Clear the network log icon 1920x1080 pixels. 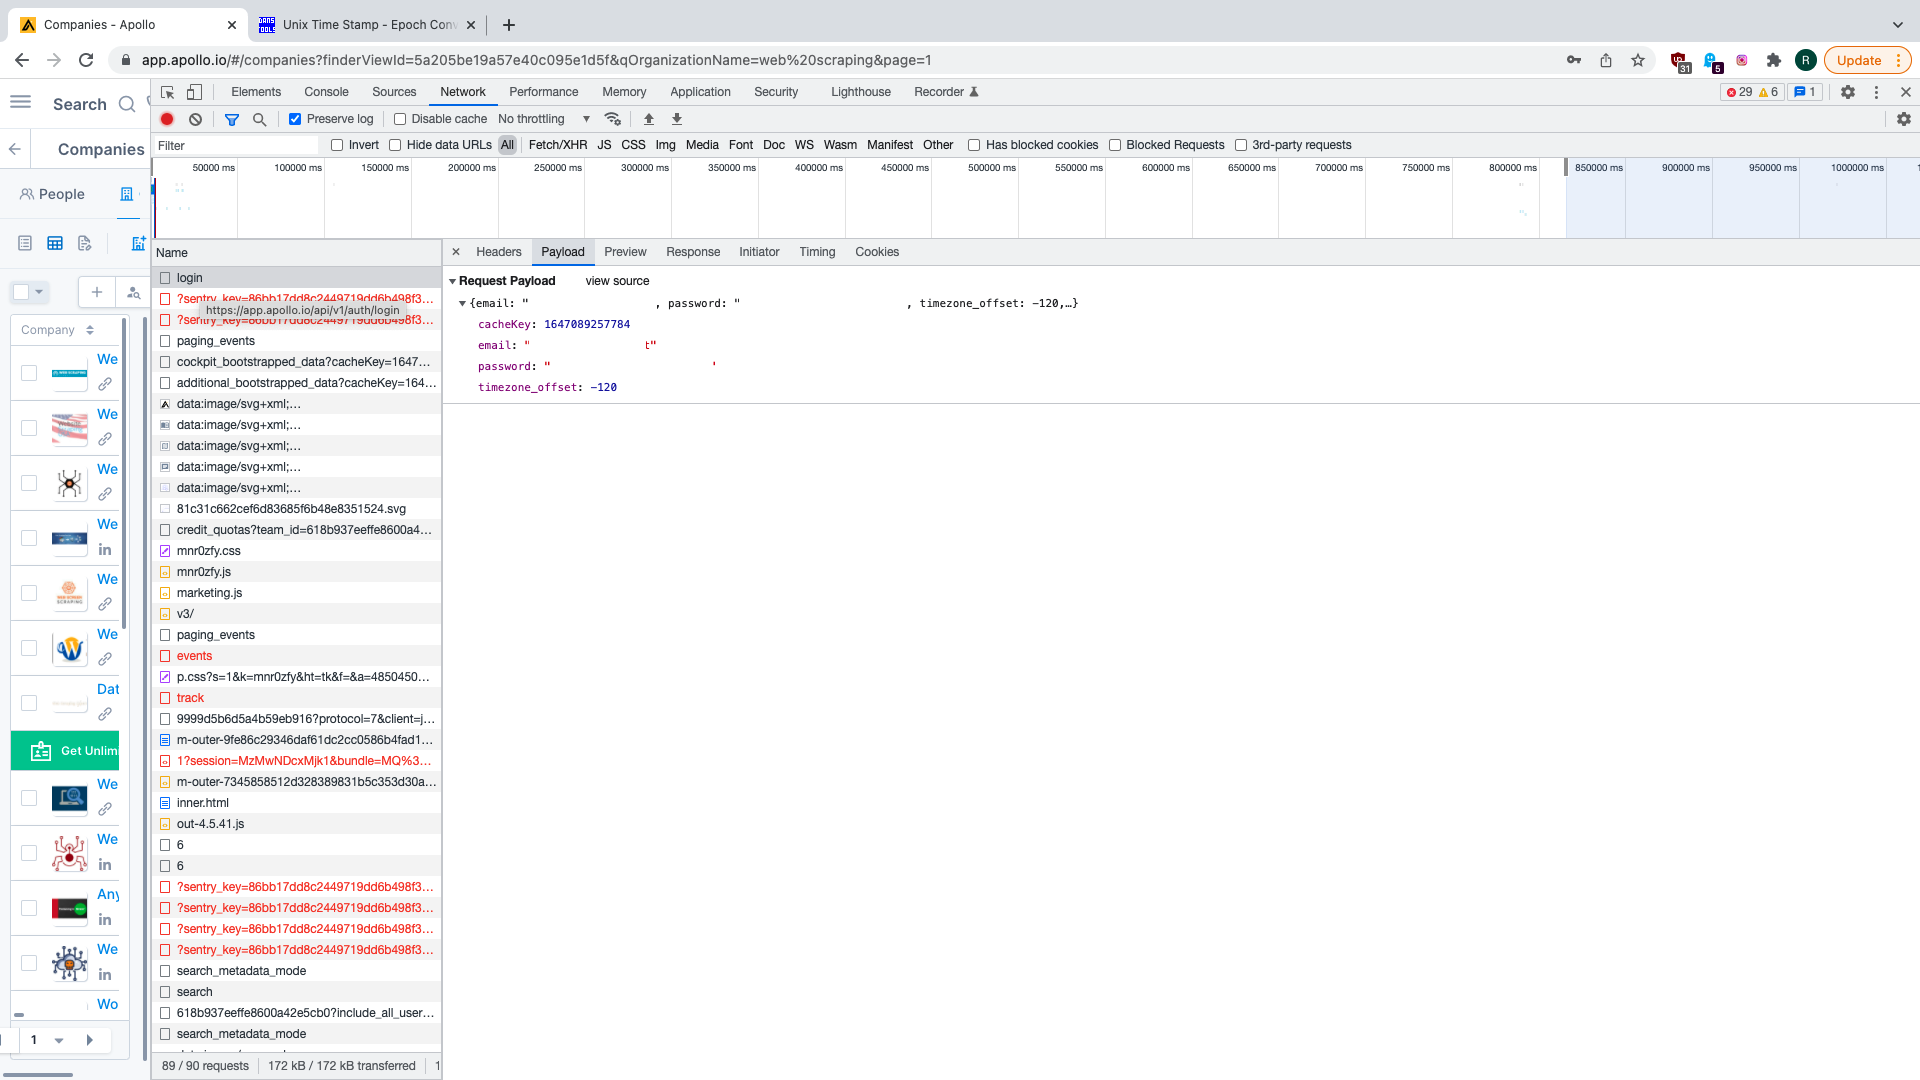[196, 119]
